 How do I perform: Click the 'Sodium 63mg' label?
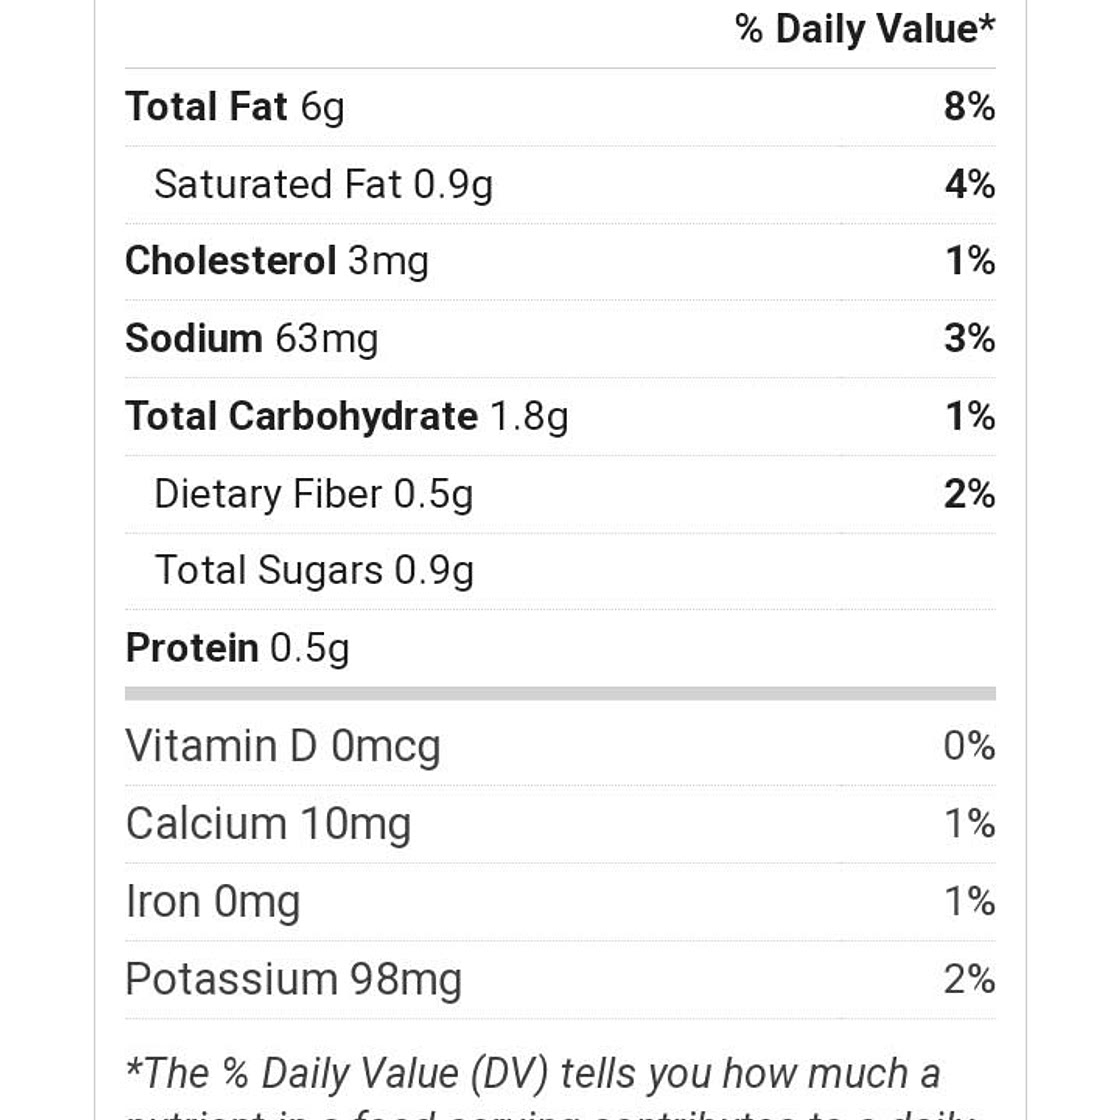click(x=251, y=339)
